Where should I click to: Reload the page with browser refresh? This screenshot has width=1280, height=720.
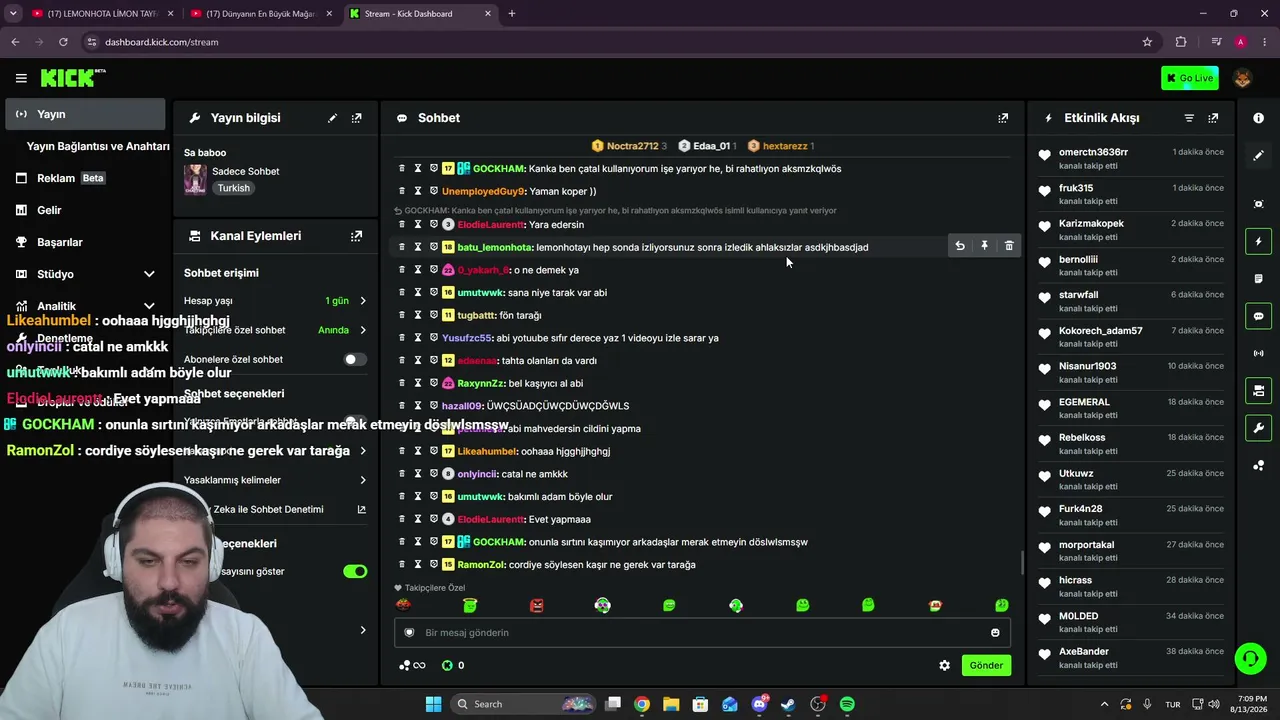click(63, 42)
